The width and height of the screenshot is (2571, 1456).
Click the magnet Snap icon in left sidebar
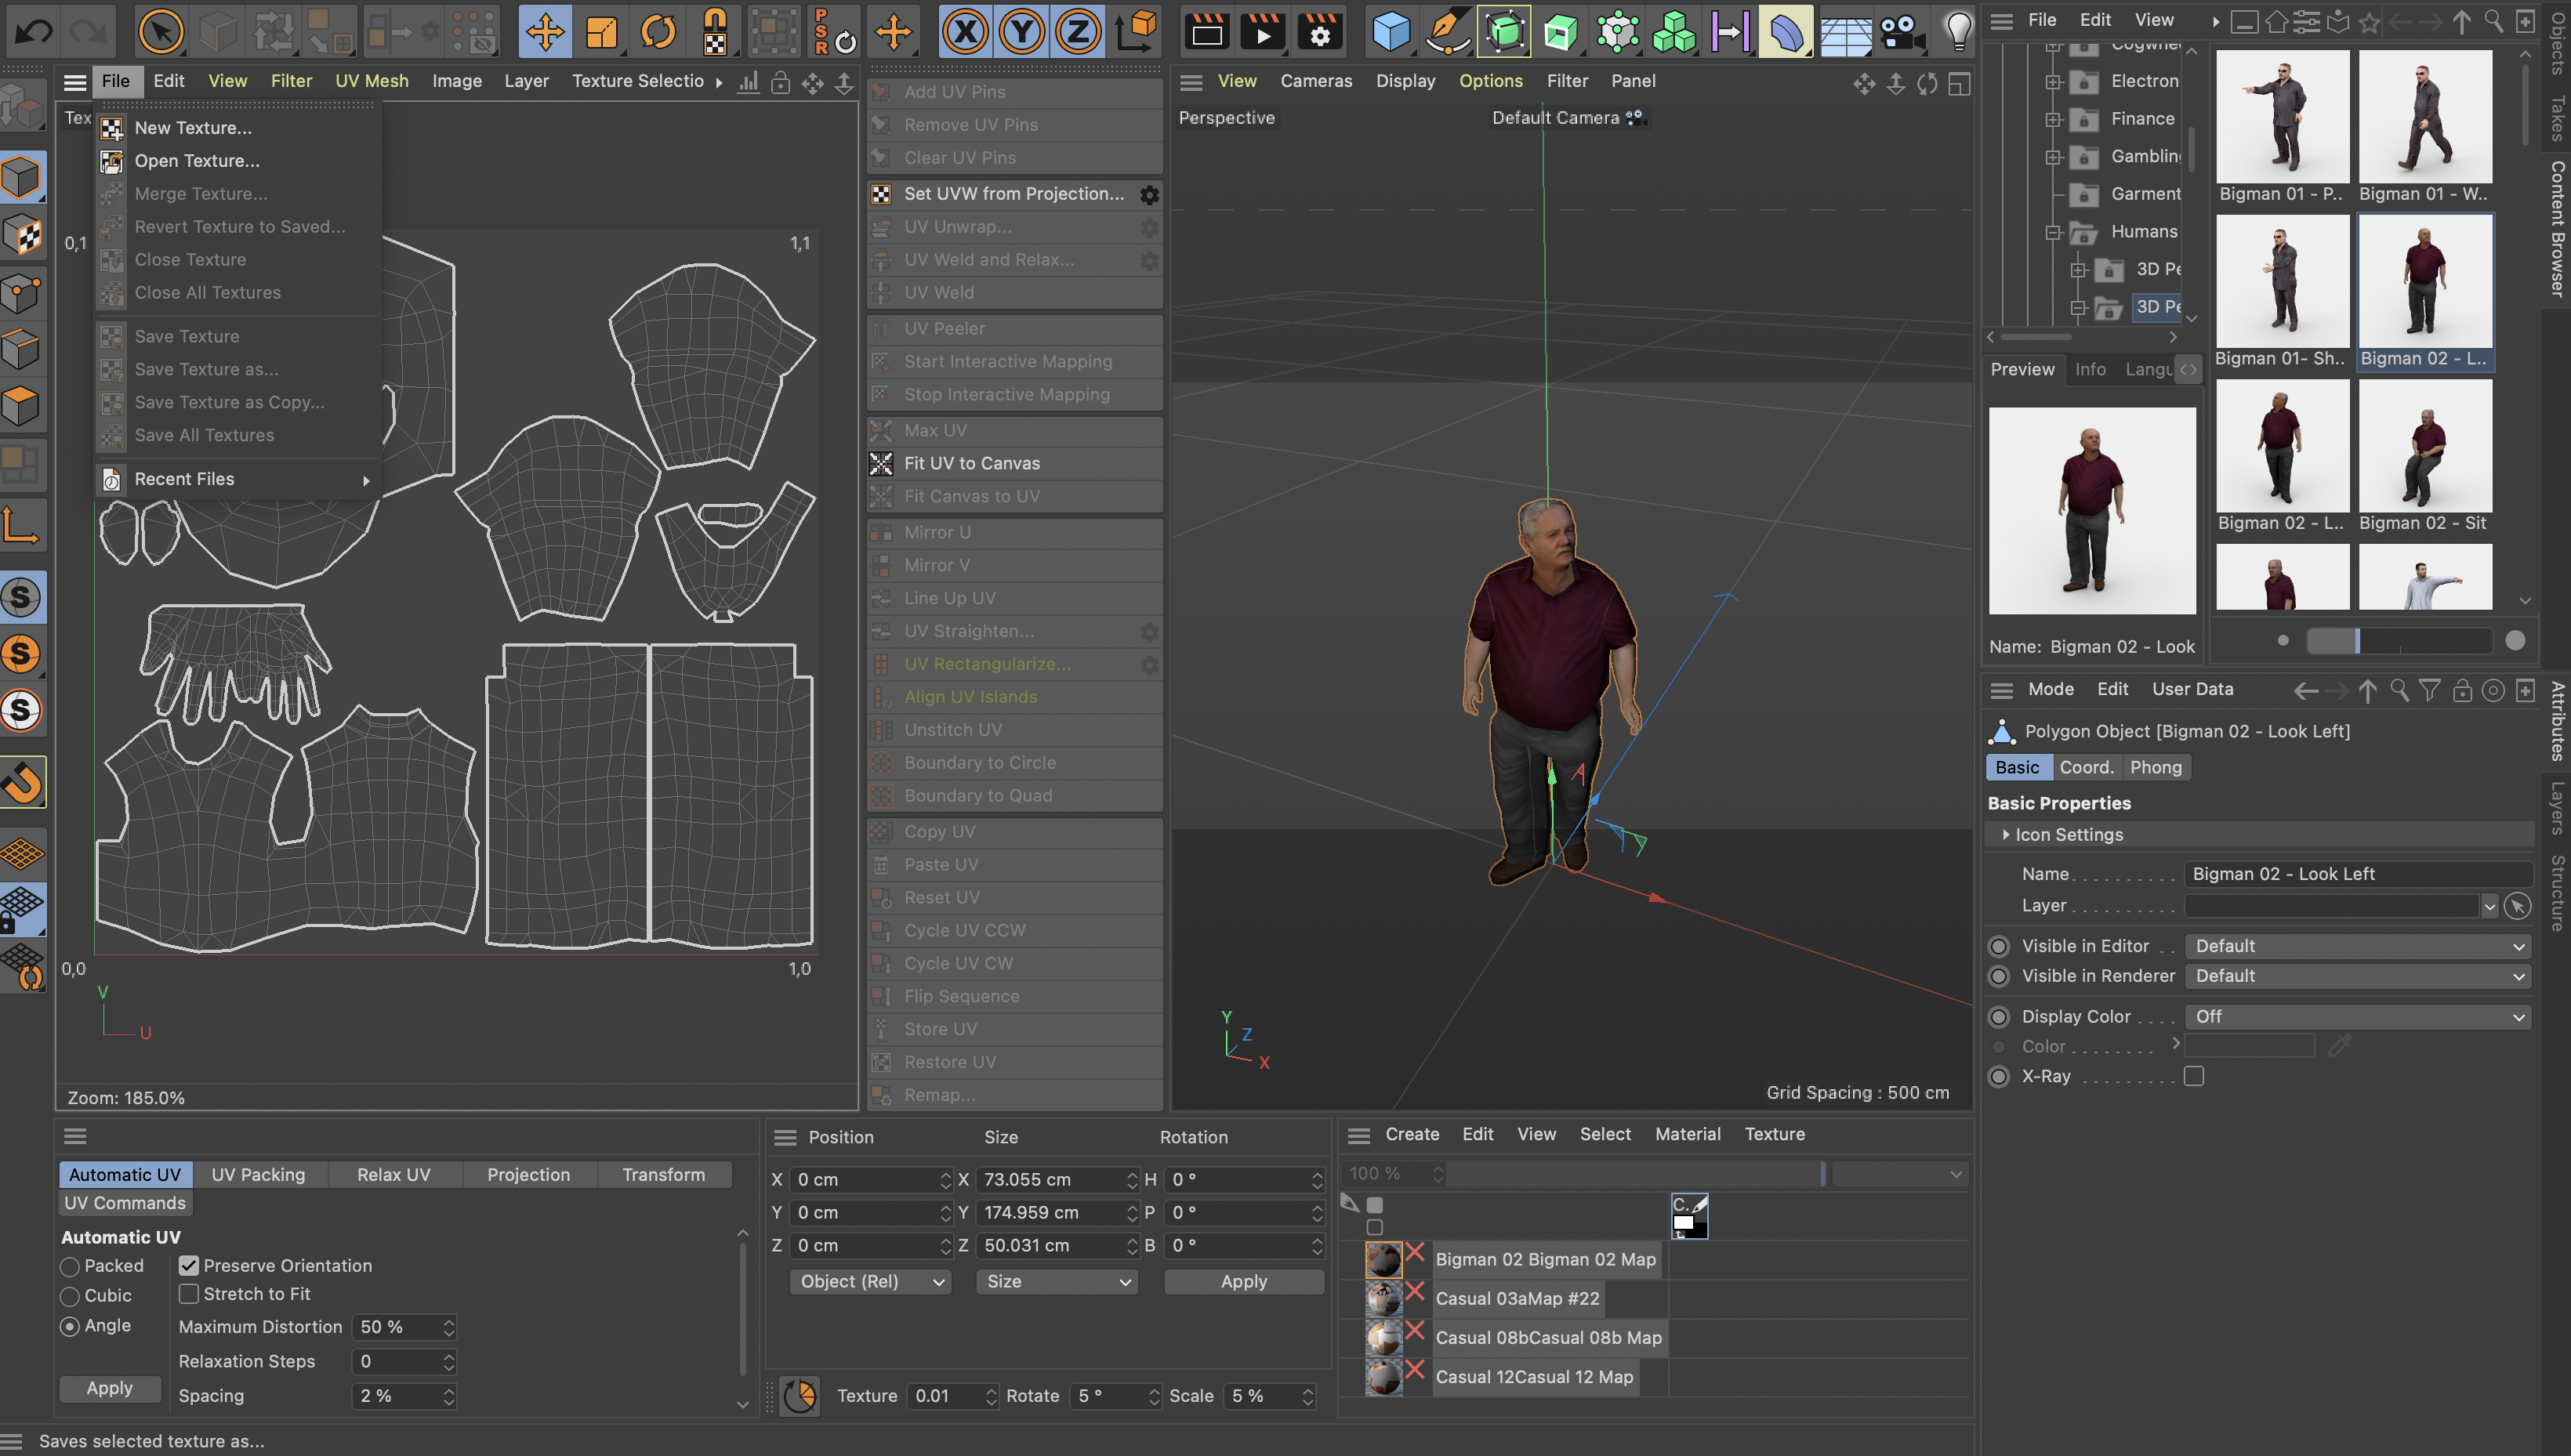pos(23,781)
